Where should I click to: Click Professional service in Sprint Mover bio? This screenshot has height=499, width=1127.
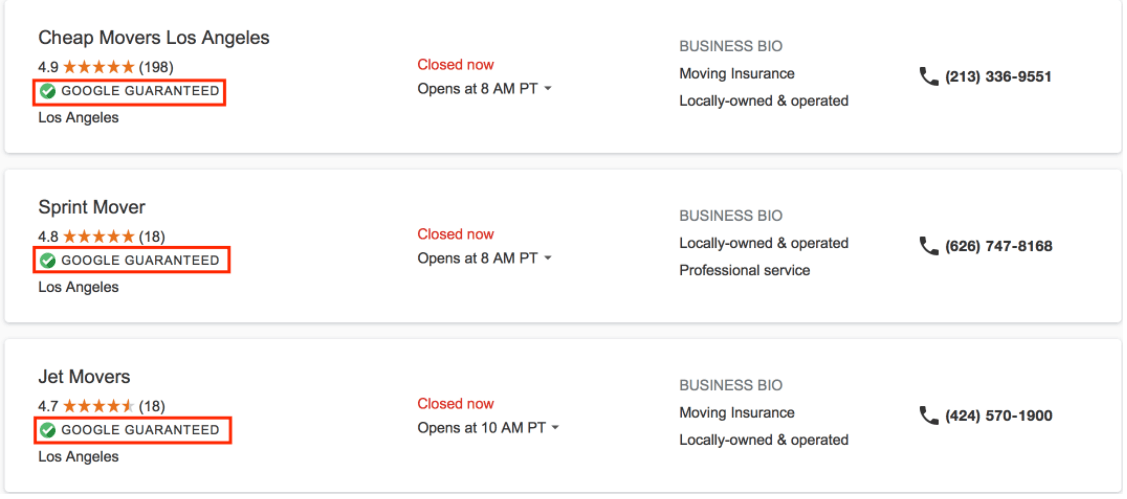(x=745, y=270)
